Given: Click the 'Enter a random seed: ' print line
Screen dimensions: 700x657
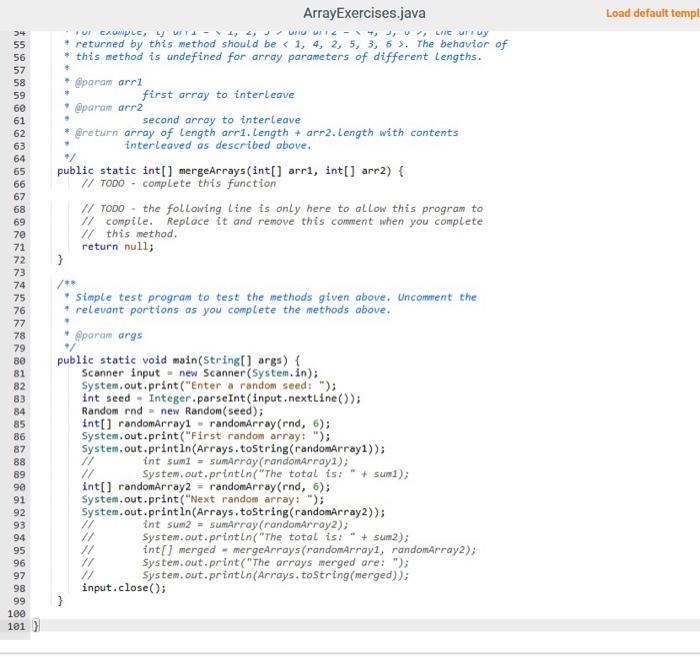Looking at the screenshot, I should [x=209, y=386].
